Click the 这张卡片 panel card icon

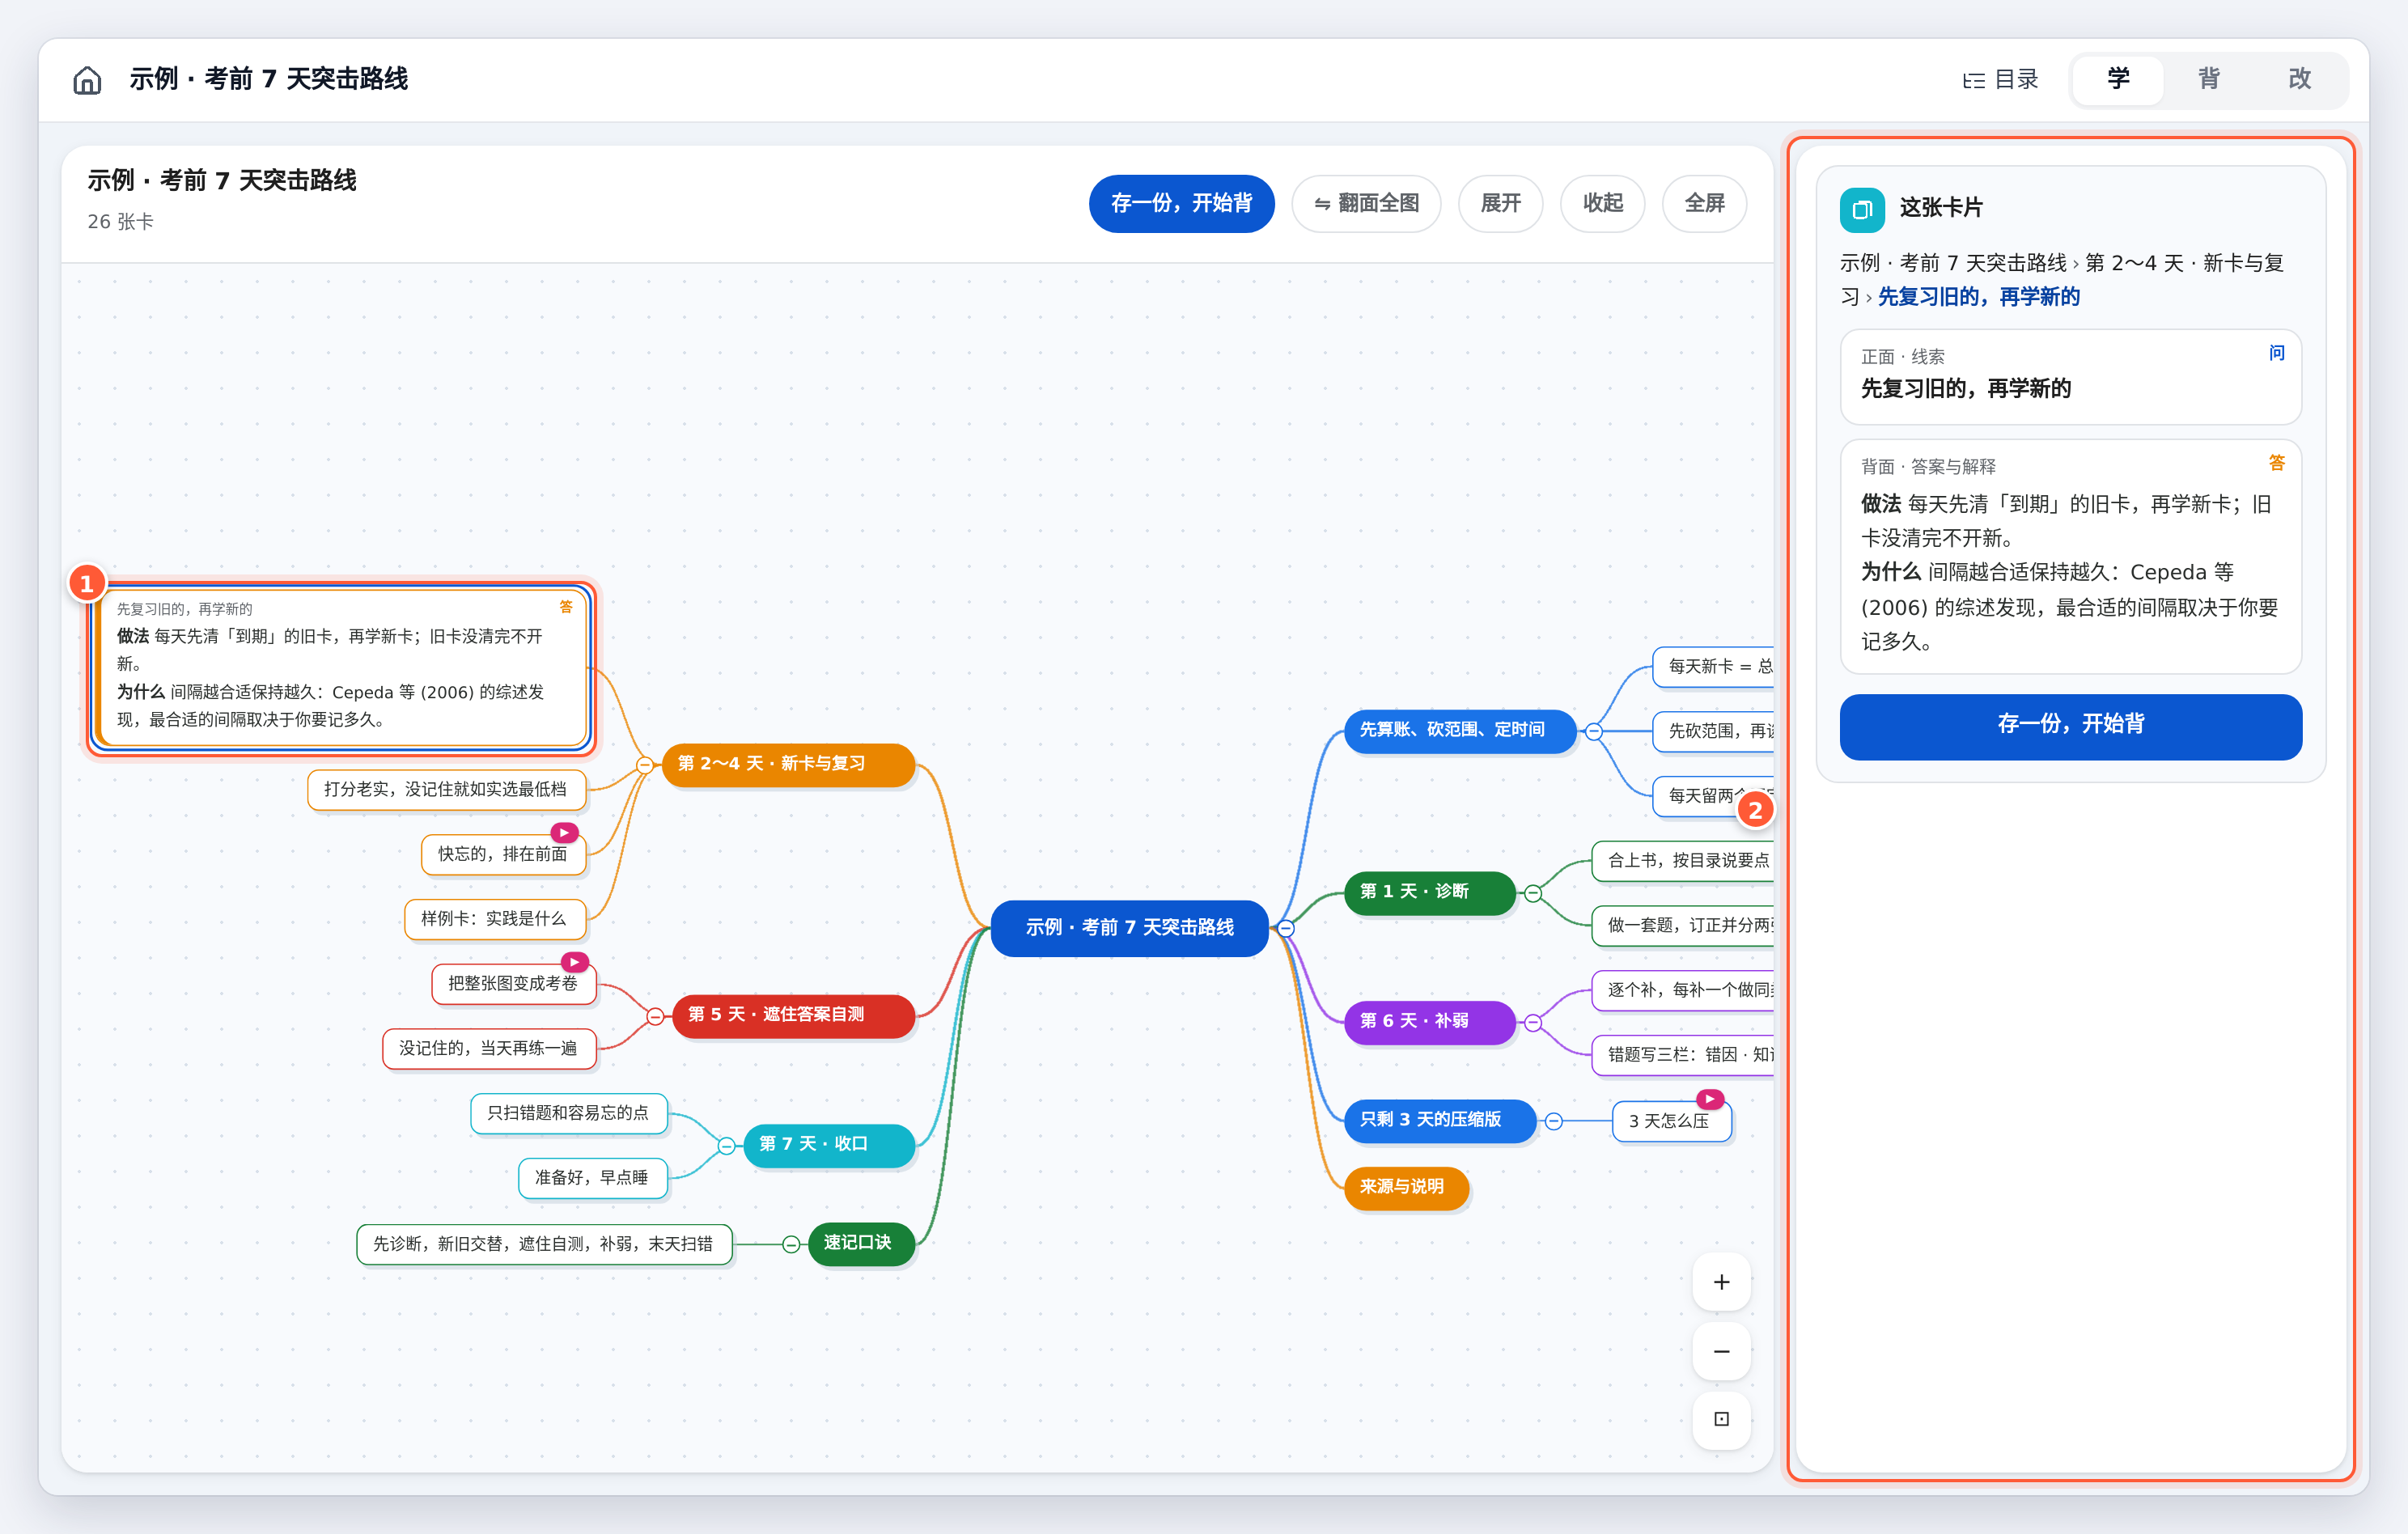[x=1861, y=209]
